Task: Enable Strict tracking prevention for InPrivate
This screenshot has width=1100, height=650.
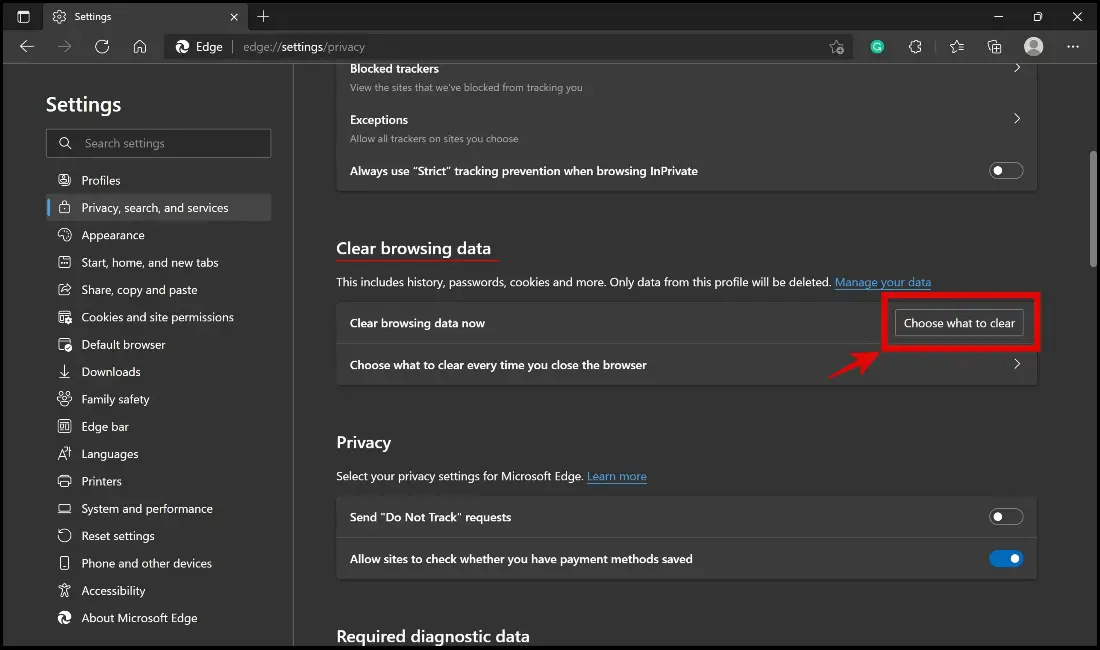Action: coord(1006,170)
